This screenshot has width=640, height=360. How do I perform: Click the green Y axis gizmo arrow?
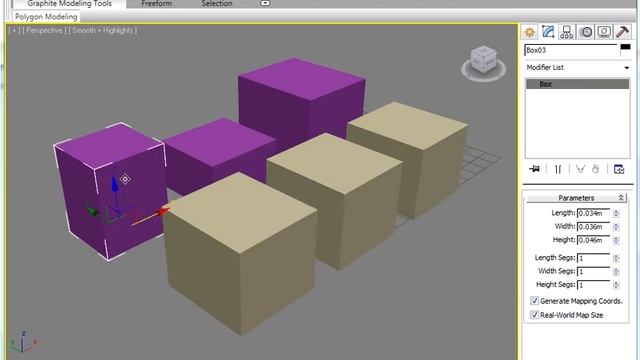[x=93, y=212]
